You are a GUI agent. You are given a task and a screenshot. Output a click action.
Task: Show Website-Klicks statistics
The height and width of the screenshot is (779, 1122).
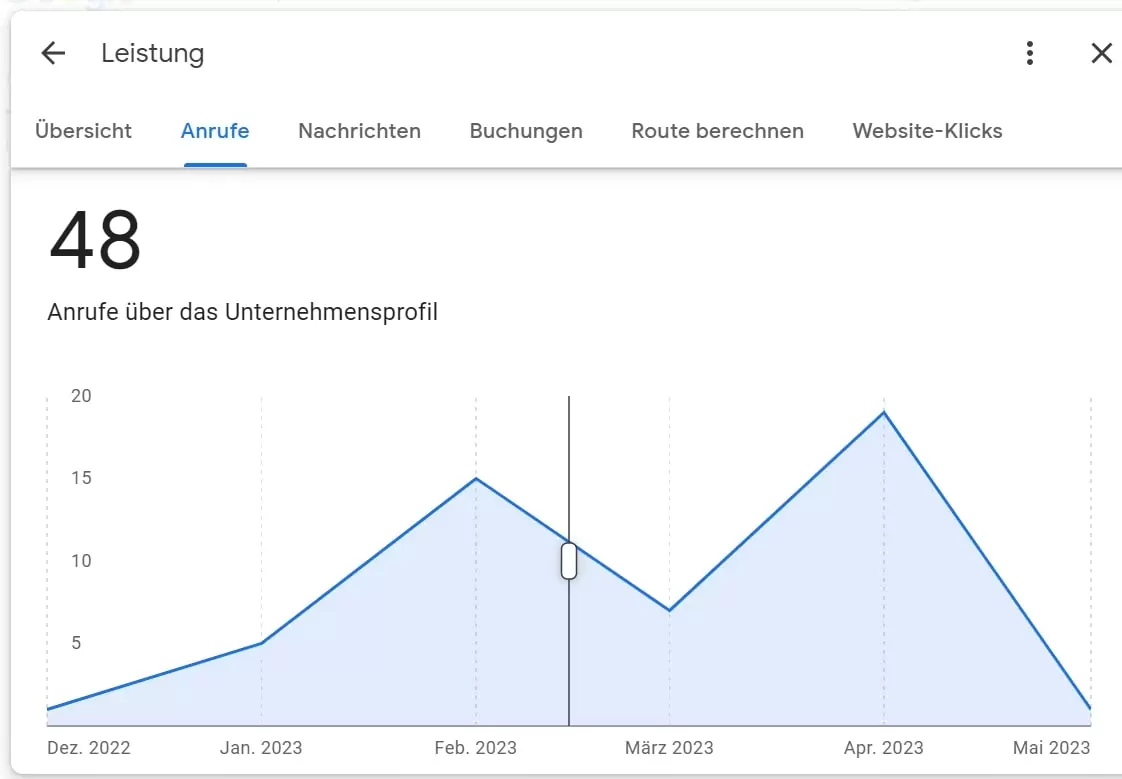[926, 130]
